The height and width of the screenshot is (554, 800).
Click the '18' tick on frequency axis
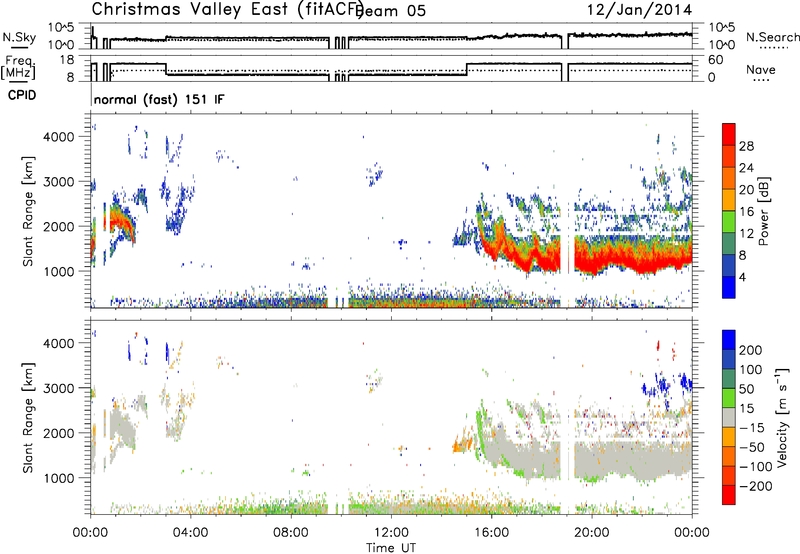[67, 60]
